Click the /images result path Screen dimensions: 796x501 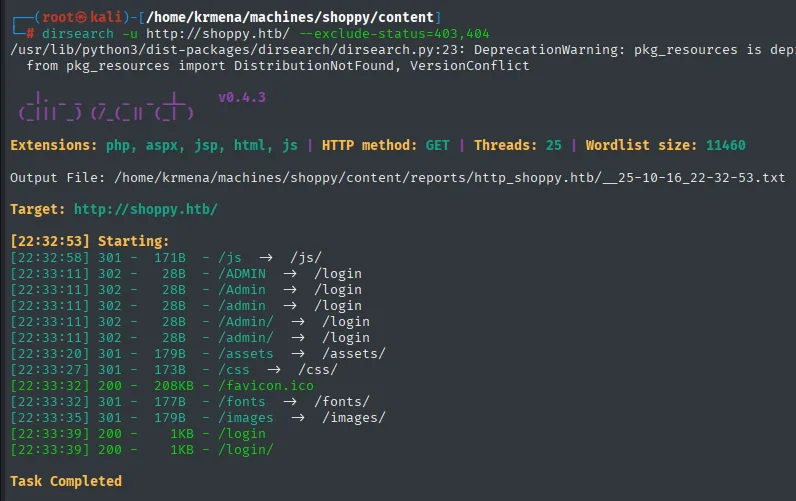point(246,418)
